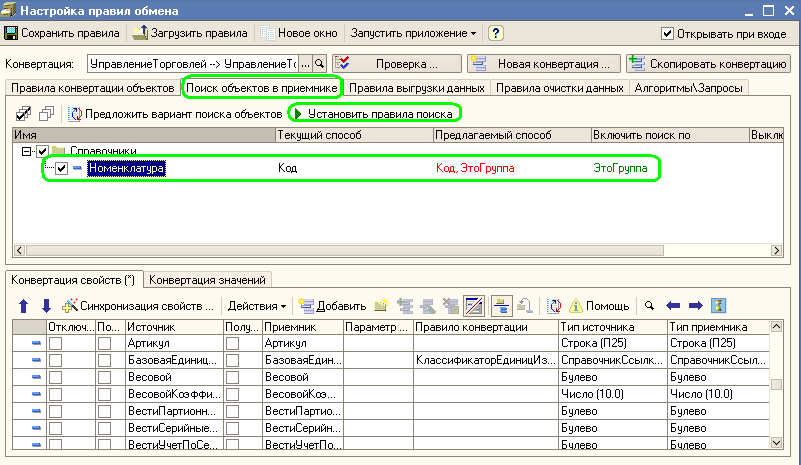Click the highlighted list icon before the vertical separator
The image size is (801, 465).
502,306
